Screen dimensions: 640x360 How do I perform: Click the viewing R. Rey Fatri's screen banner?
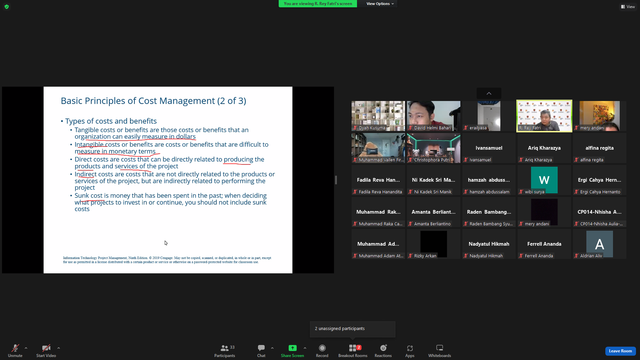click(318, 4)
